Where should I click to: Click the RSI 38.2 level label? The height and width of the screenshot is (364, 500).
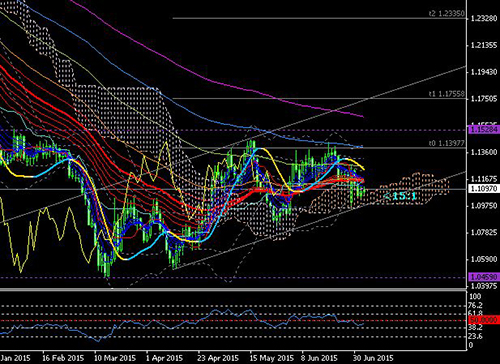[475, 328]
